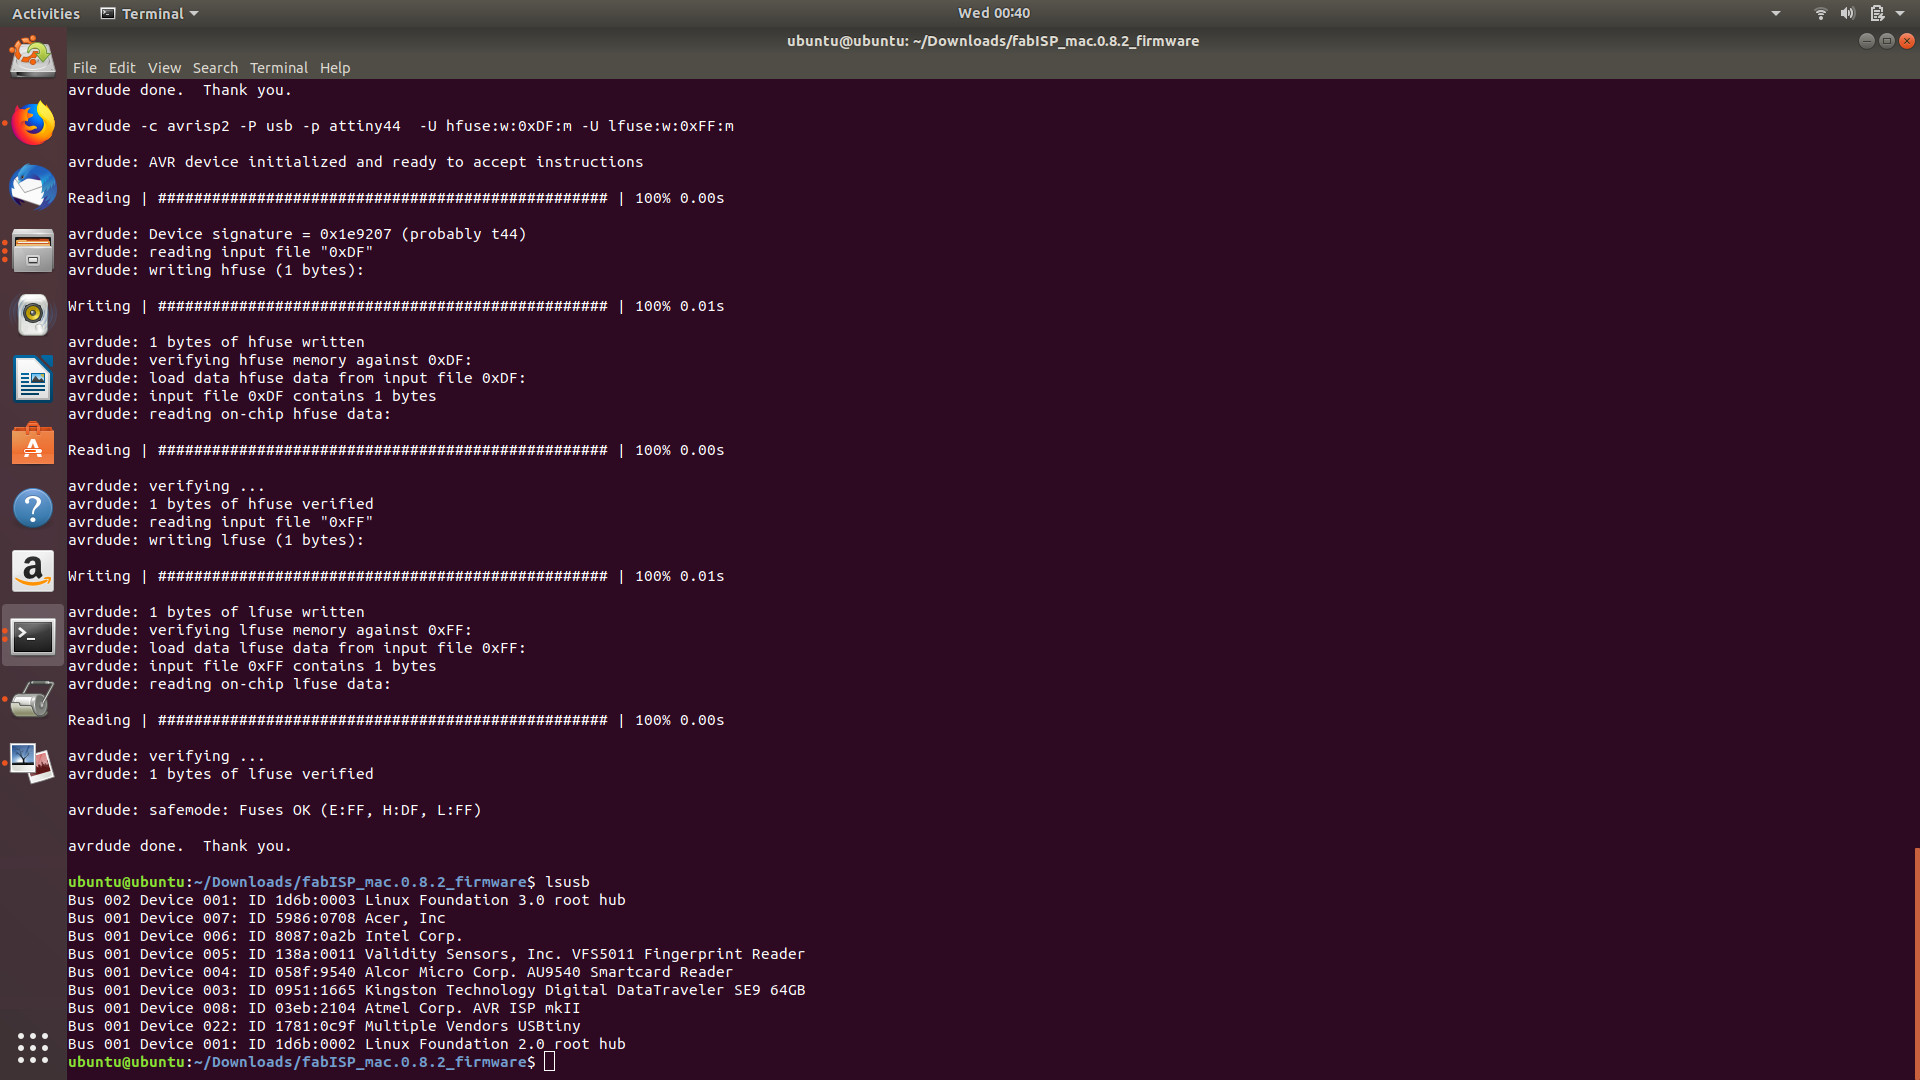Click the 'ID 8087:0a2b Intel Corp.' line
Screen dimensions: 1920x1080
pos(266,936)
